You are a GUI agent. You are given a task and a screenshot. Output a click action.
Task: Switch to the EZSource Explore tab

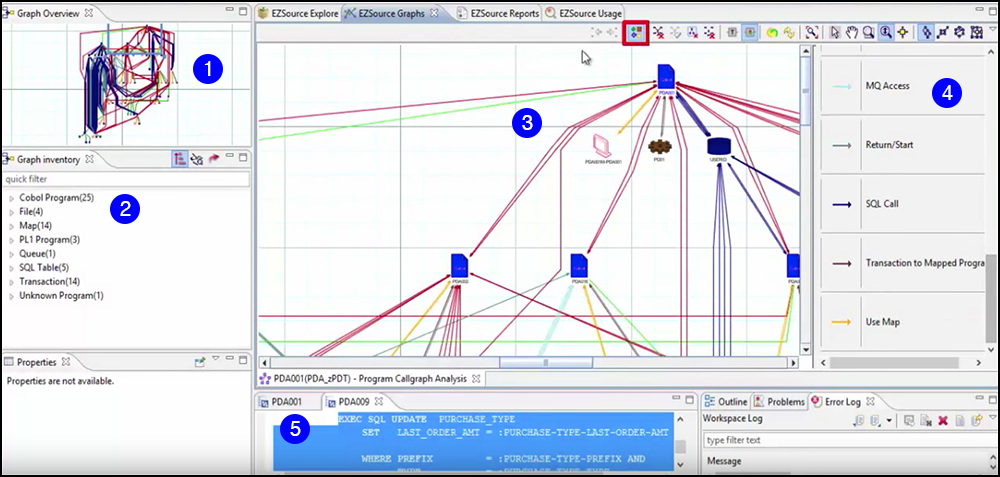[298, 13]
